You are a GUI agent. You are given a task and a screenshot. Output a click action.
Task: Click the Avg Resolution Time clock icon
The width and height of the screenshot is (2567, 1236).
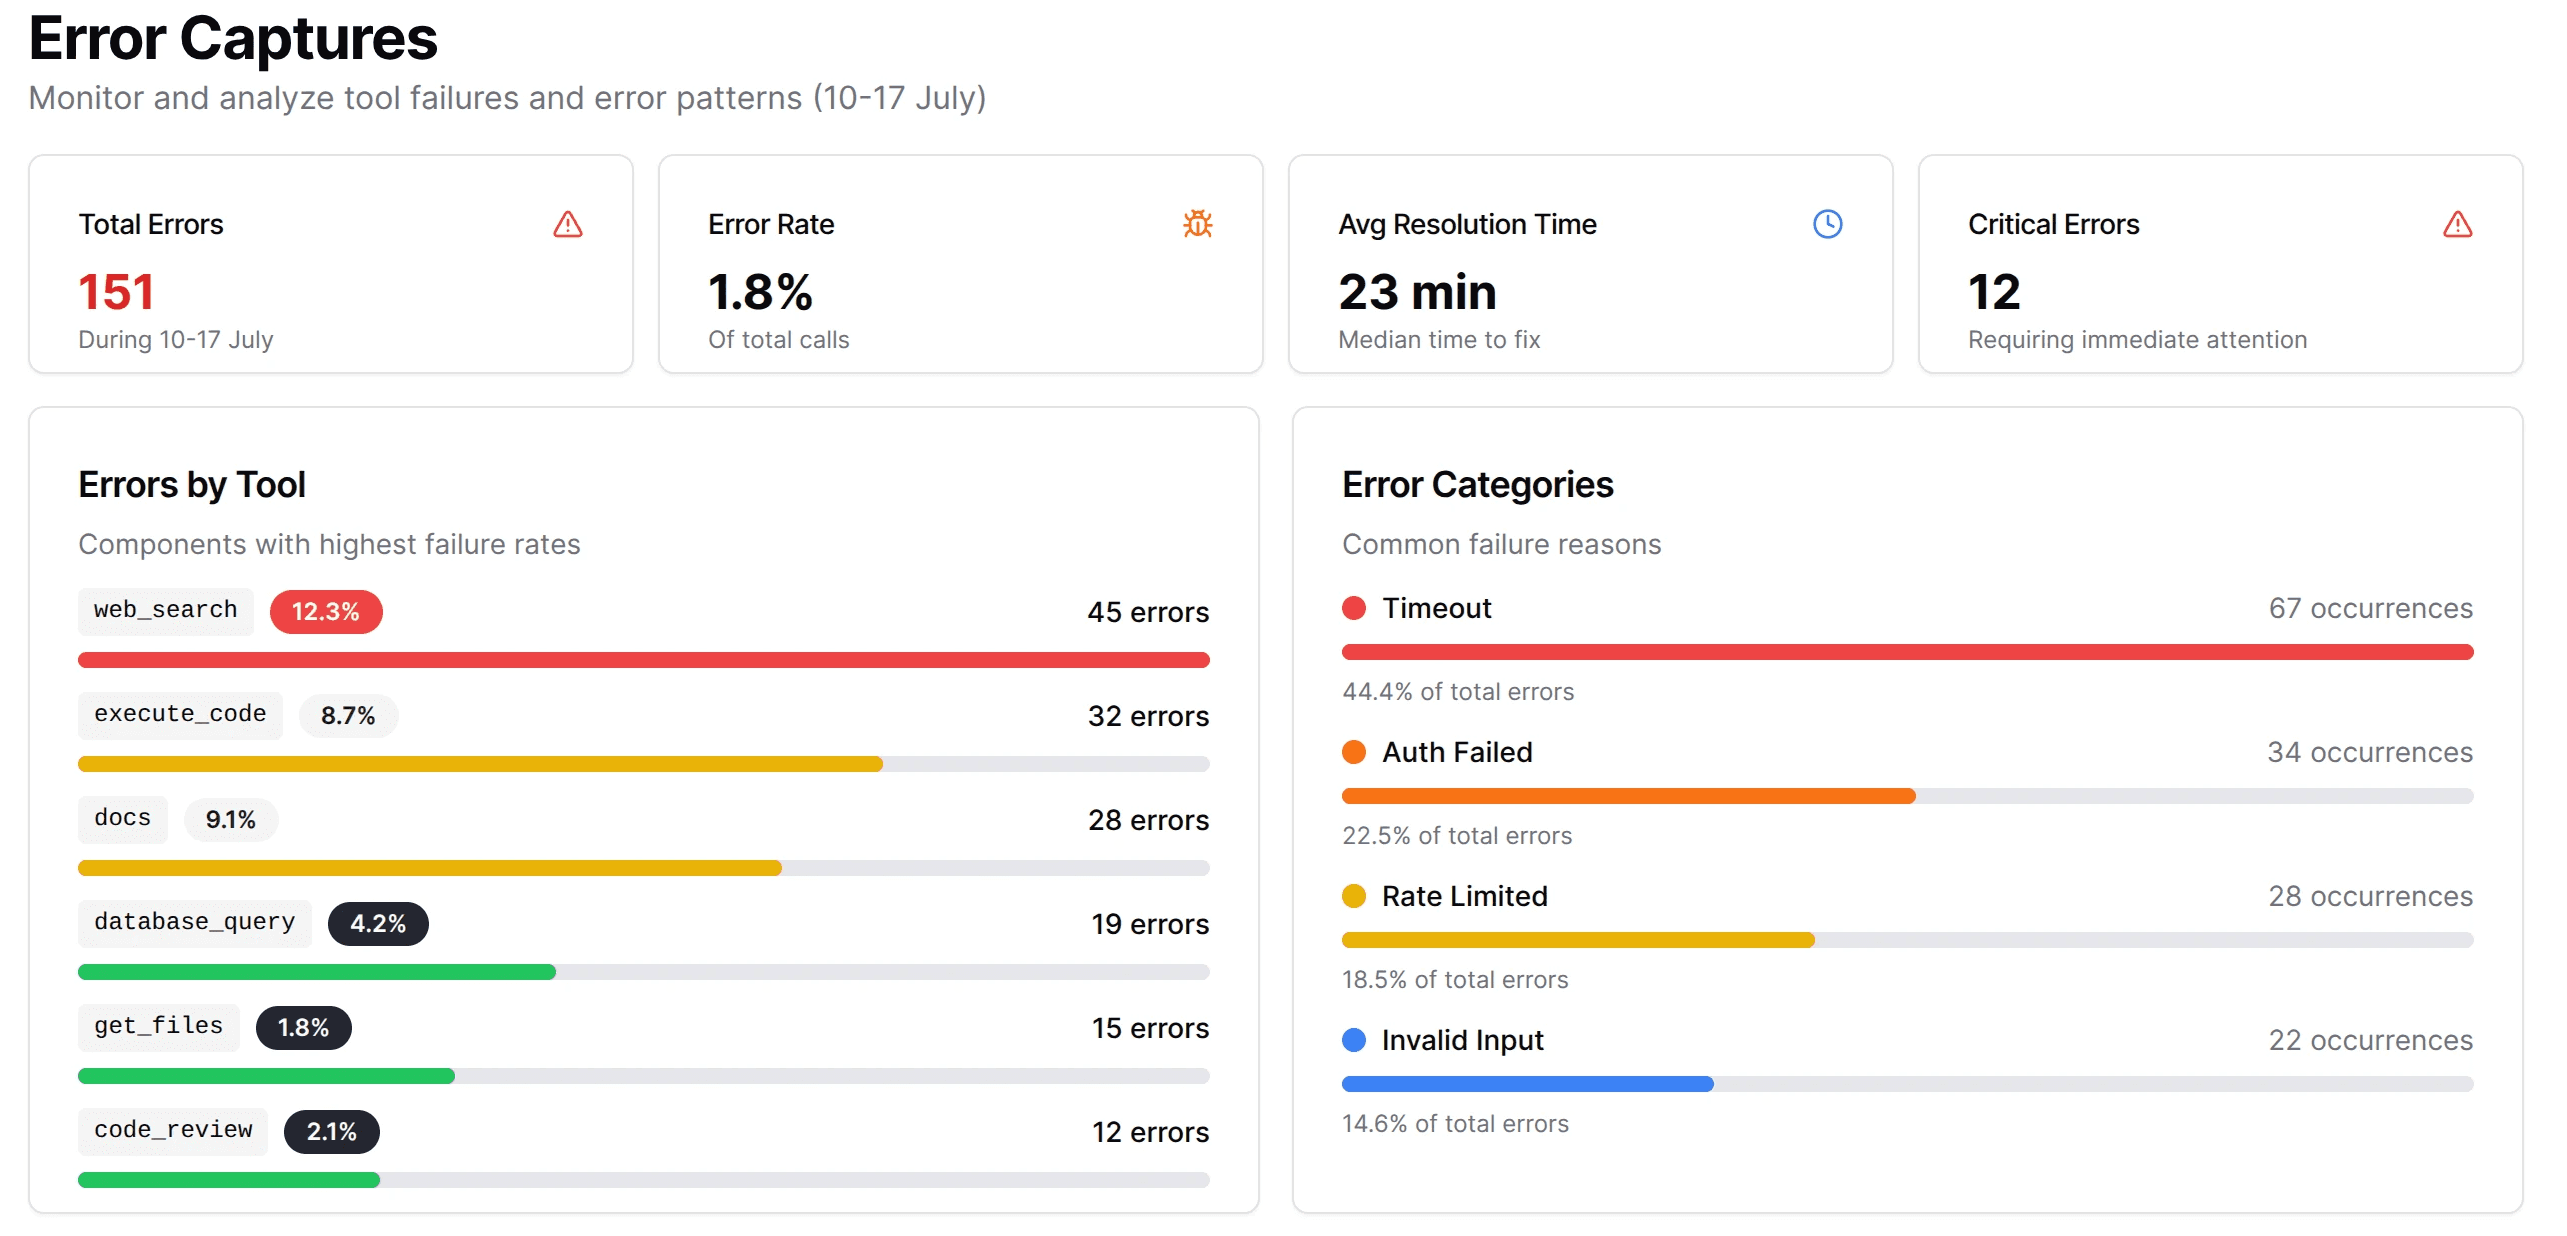1827,224
